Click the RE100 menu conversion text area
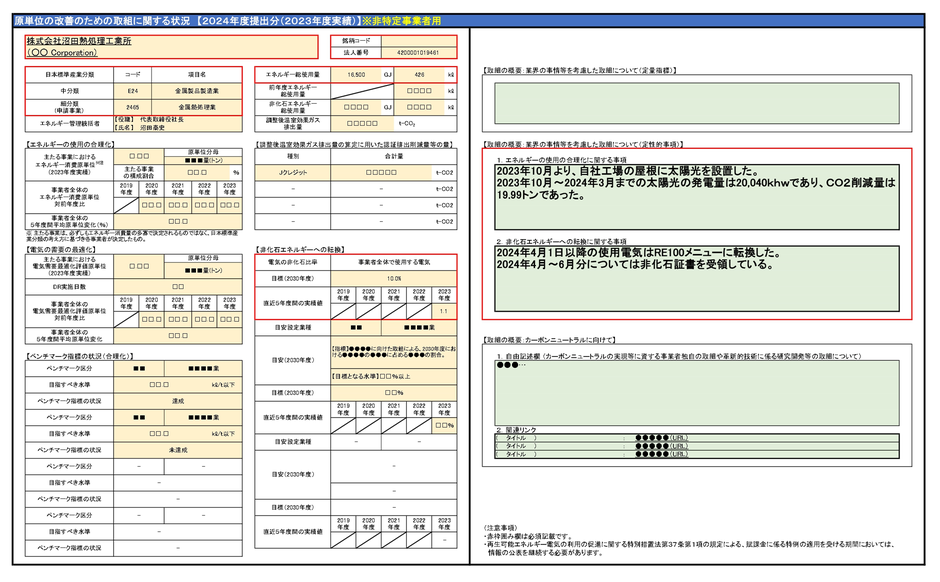The height and width of the screenshot is (582, 940). coord(697,279)
